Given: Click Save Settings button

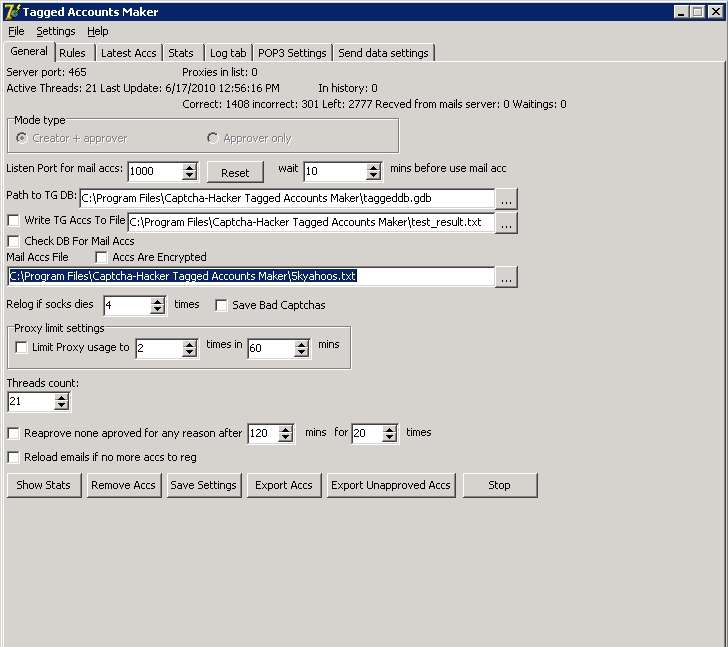Looking at the screenshot, I should [x=203, y=485].
